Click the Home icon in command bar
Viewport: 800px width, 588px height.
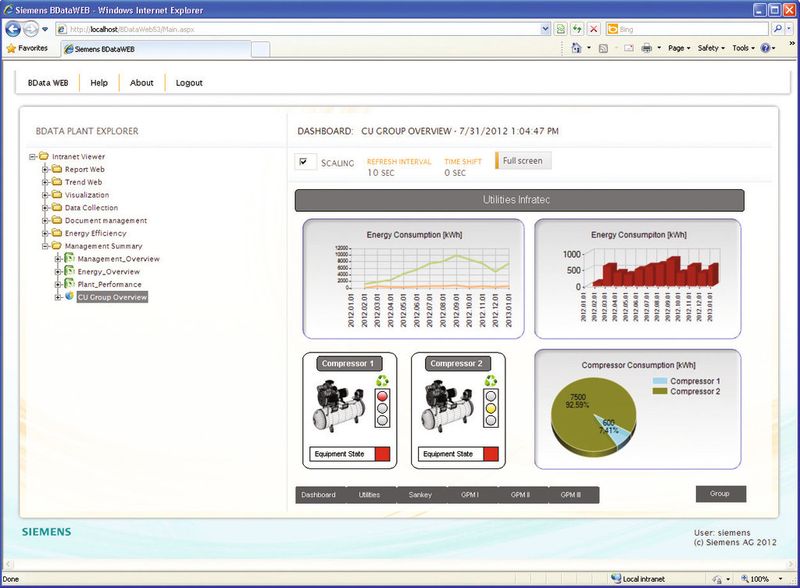point(576,48)
